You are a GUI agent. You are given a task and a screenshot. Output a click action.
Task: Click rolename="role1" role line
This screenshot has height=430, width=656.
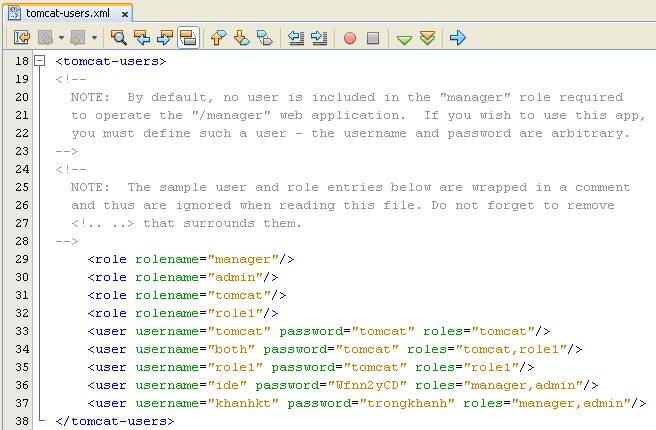pos(183,313)
